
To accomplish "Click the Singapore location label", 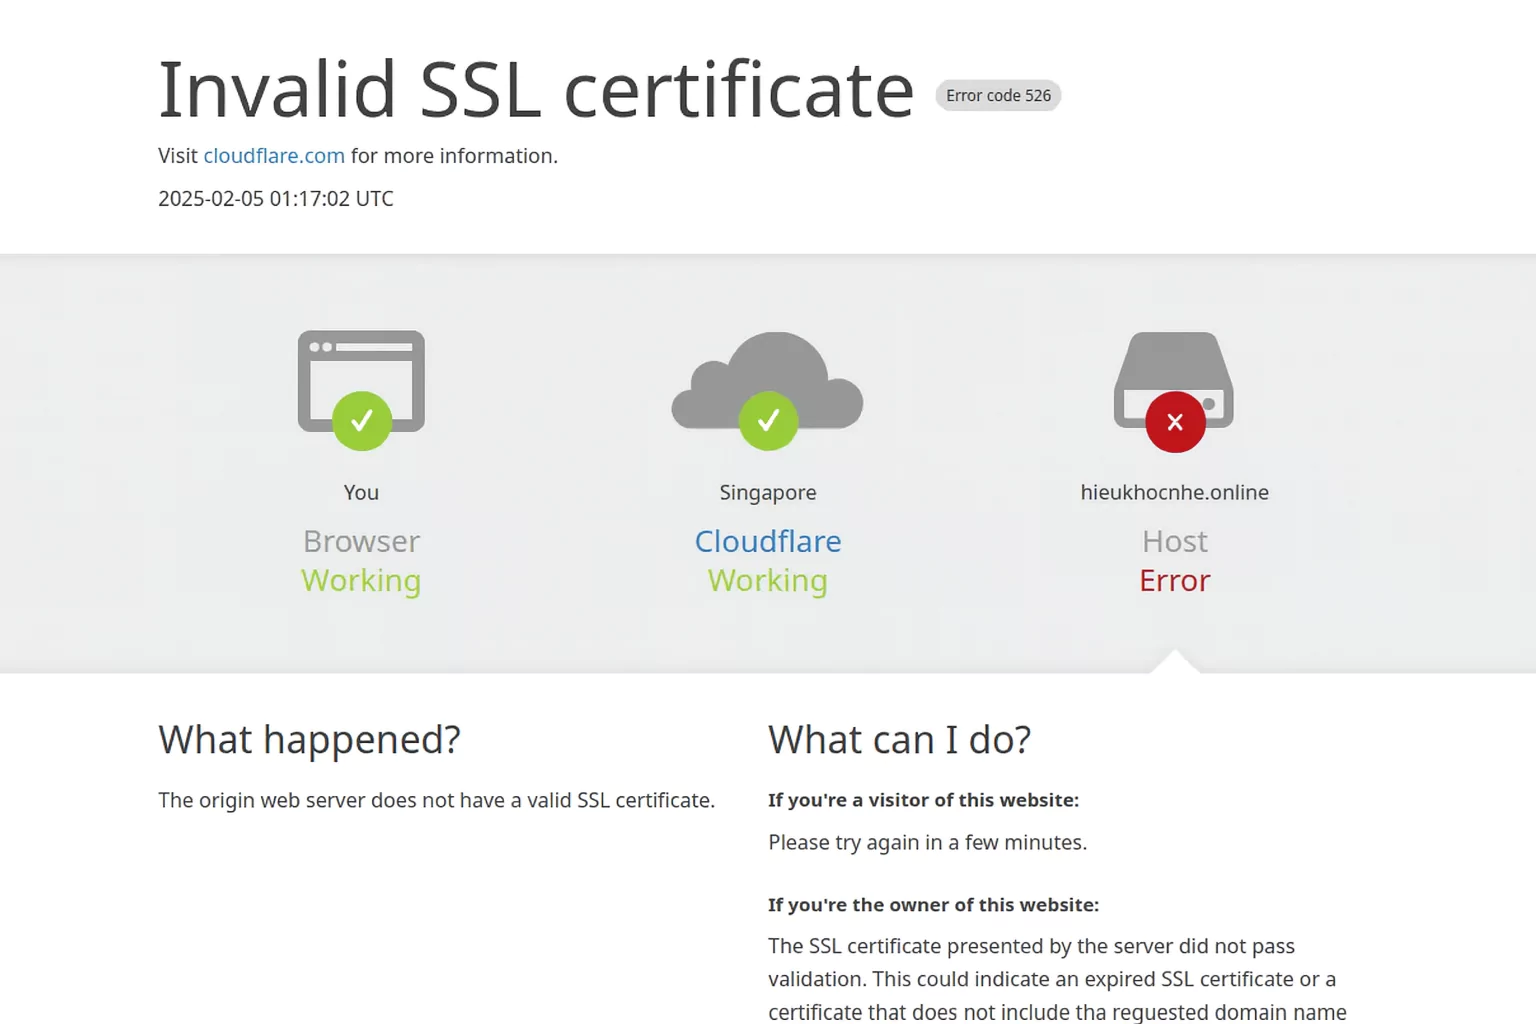I will point(768,492).
